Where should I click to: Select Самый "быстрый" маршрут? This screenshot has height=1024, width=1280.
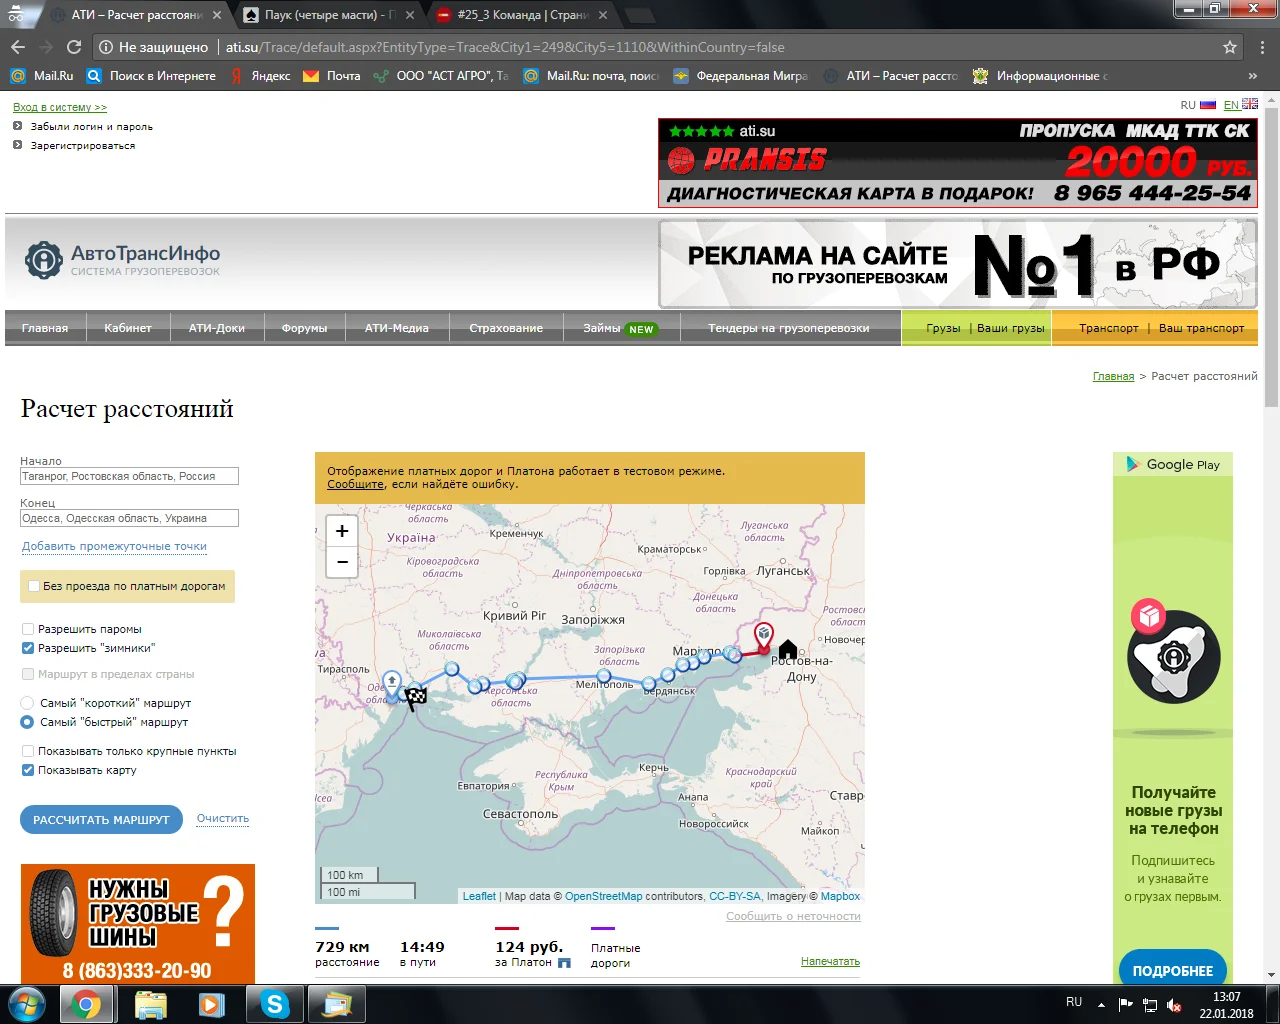coord(28,722)
